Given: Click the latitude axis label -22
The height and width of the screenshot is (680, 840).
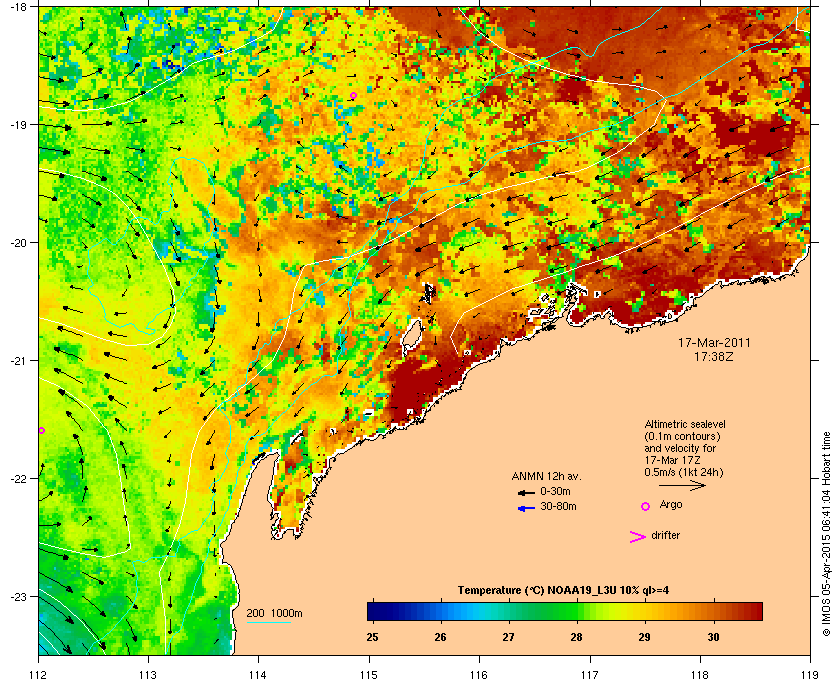Looking at the screenshot, I should tap(18, 479).
